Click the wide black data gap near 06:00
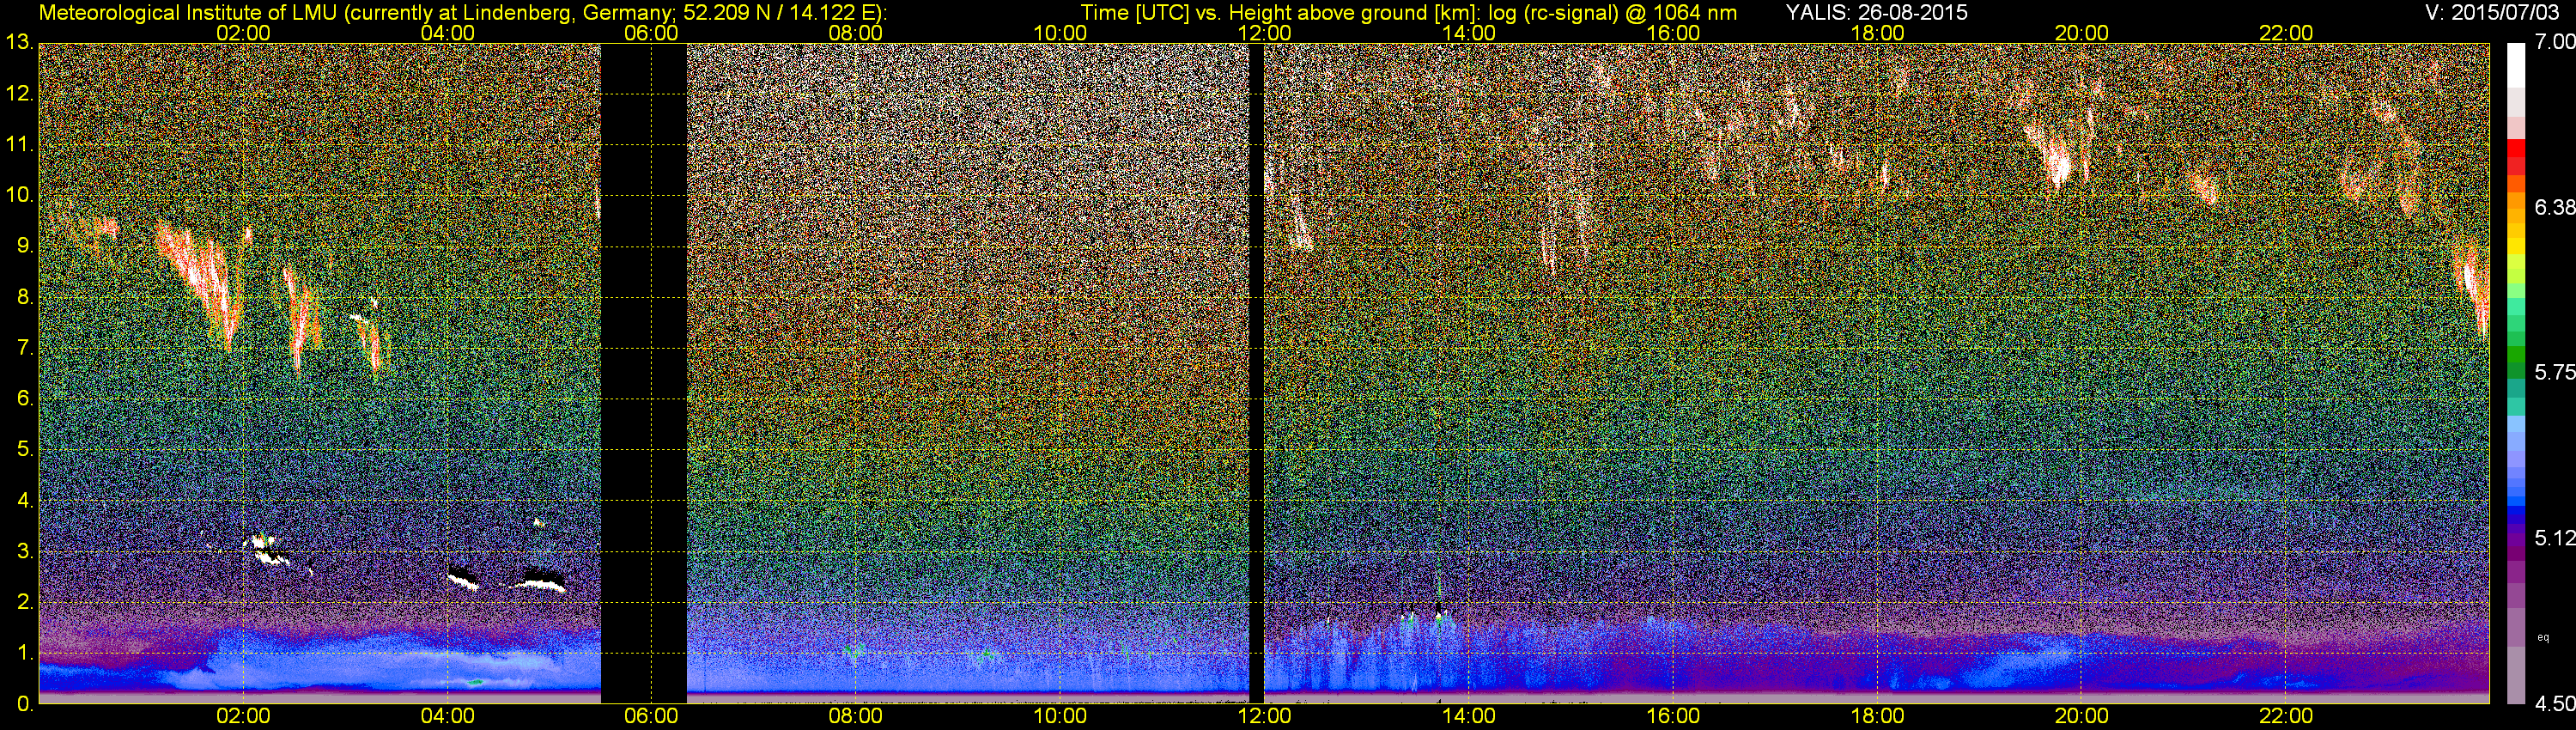Image resolution: width=2576 pixels, height=730 pixels. 643,372
